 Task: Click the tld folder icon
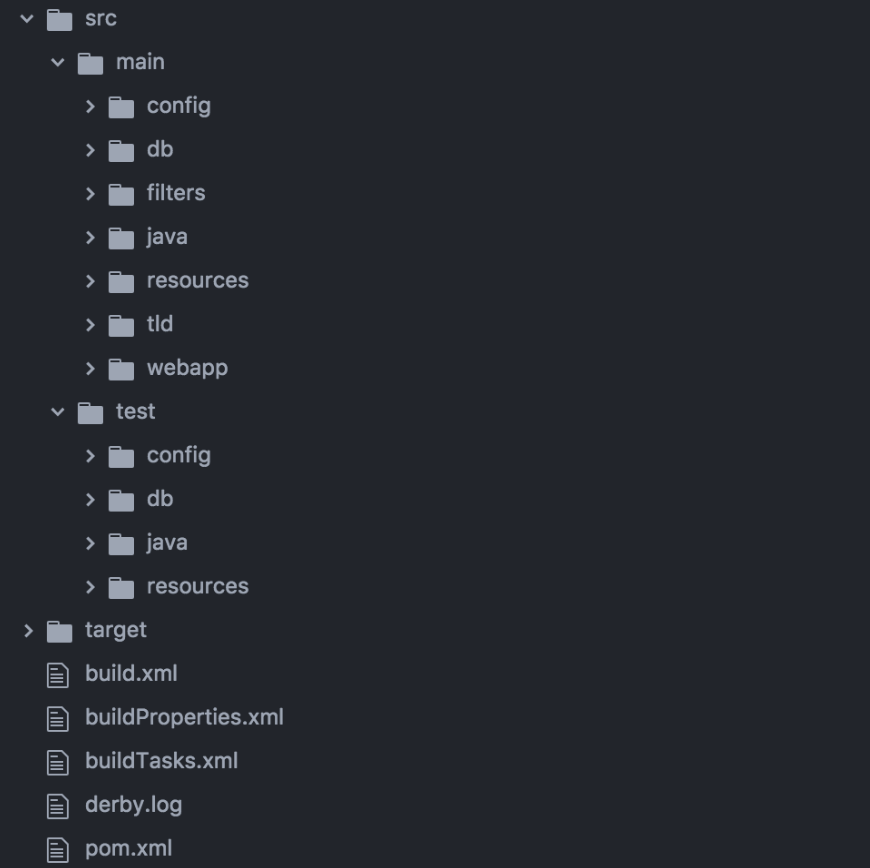pos(121,325)
